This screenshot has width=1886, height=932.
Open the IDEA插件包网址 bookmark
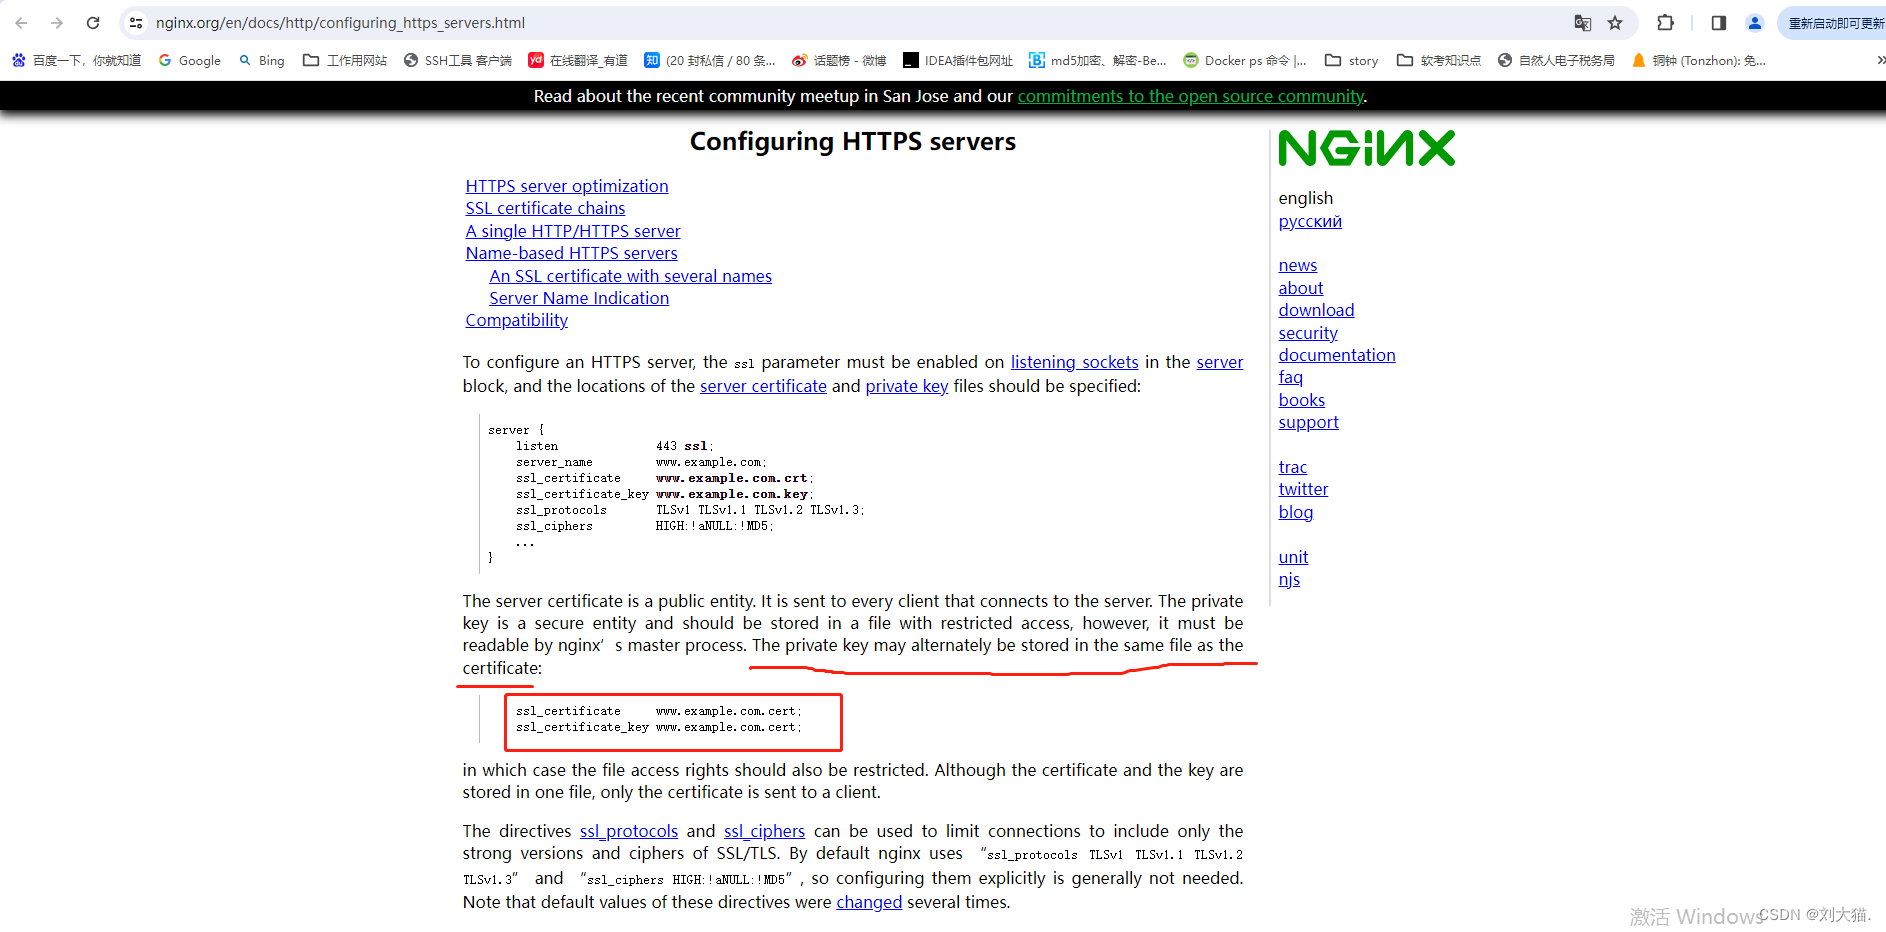tap(958, 61)
